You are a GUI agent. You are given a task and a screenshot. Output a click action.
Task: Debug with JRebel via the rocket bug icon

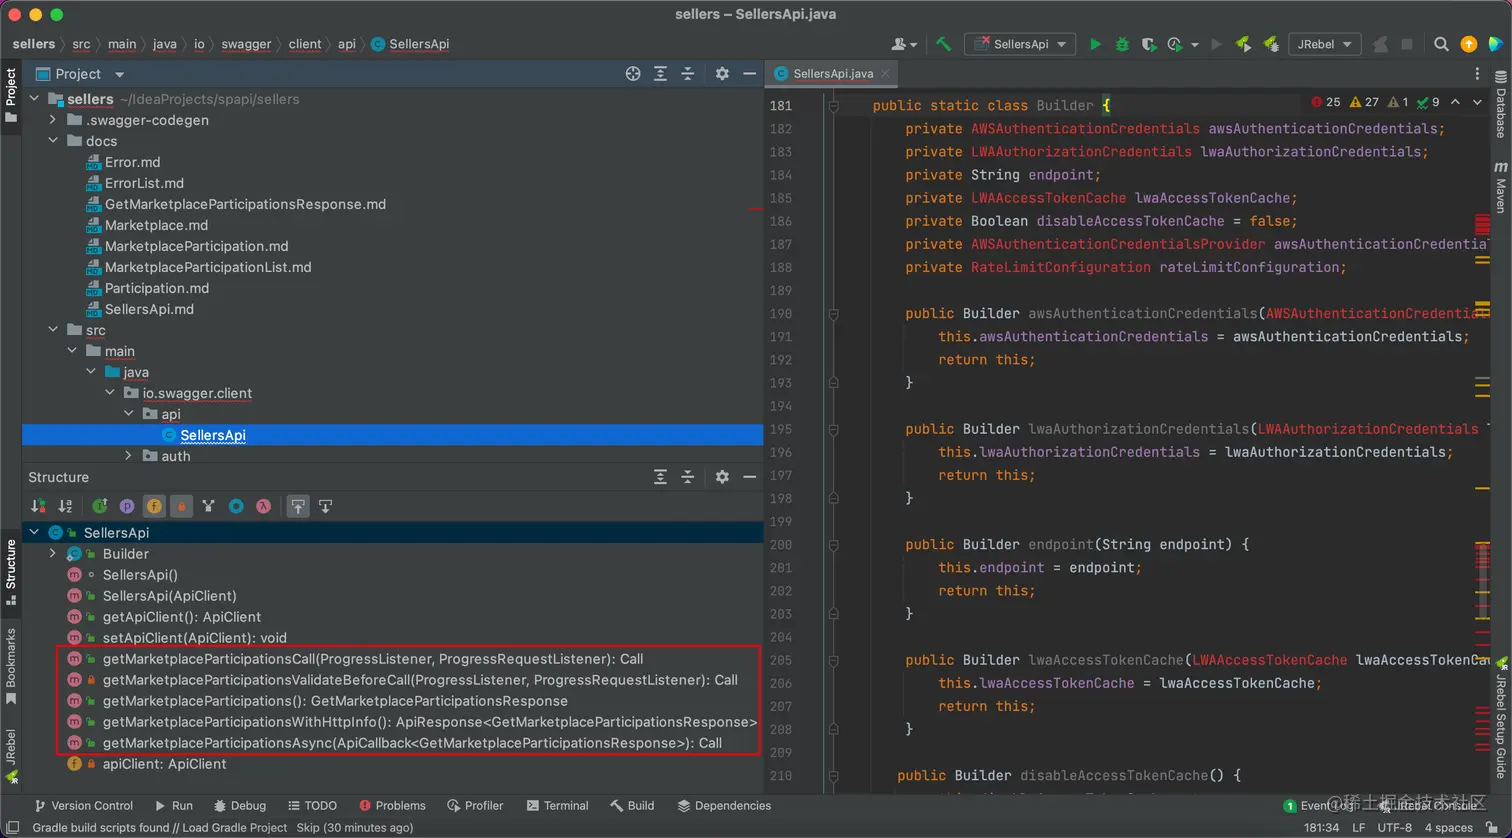(1271, 44)
